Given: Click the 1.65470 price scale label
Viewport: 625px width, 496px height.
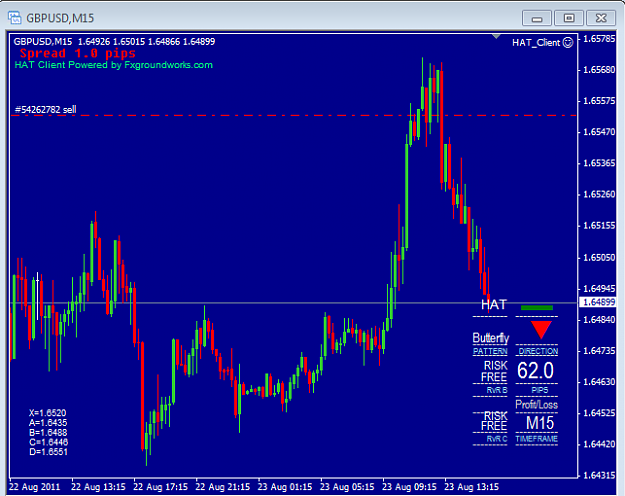Looking at the screenshot, I should tap(599, 132).
